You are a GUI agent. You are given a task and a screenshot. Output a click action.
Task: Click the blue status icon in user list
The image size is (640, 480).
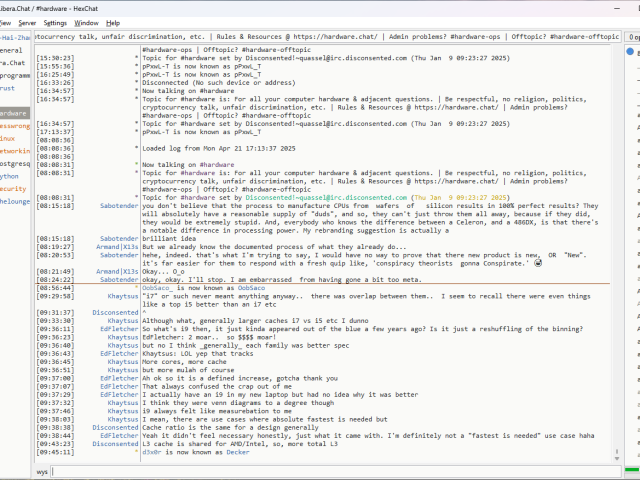coord(632,49)
